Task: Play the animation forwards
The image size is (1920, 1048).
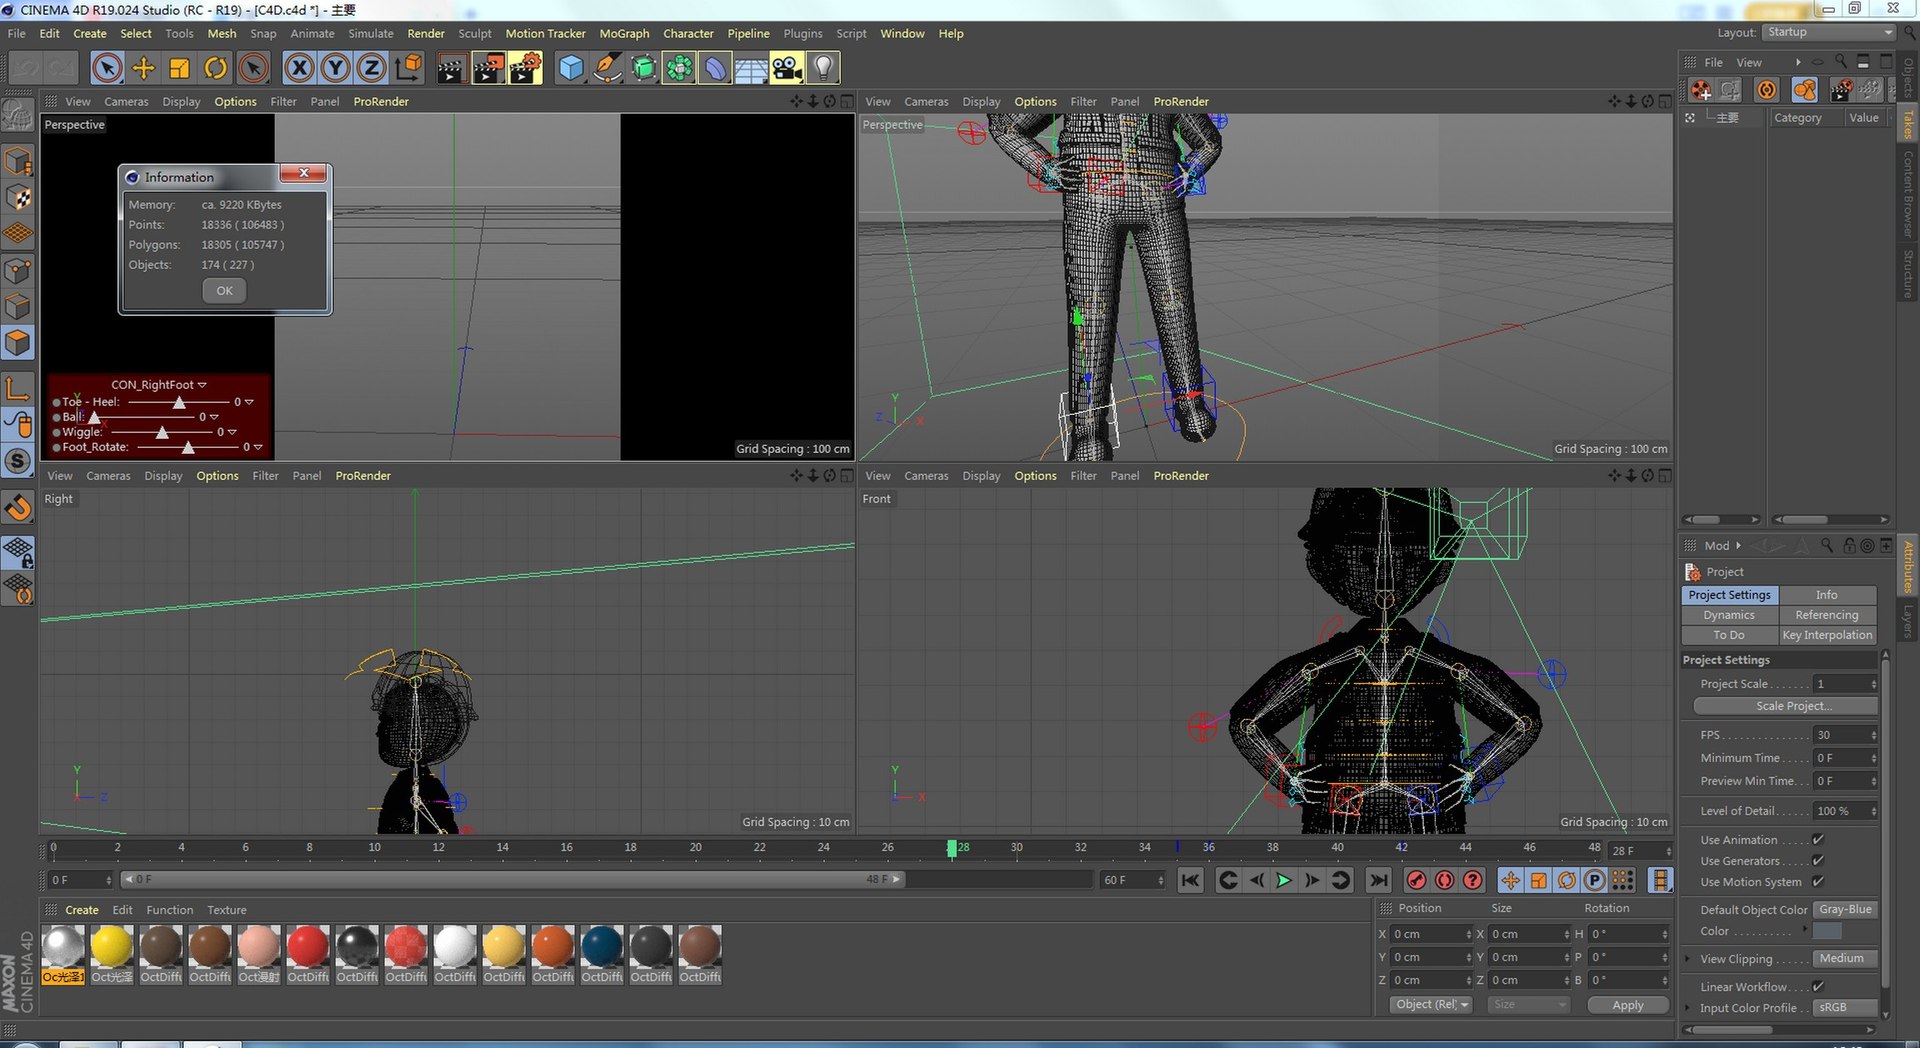Action: point(1284,880)
